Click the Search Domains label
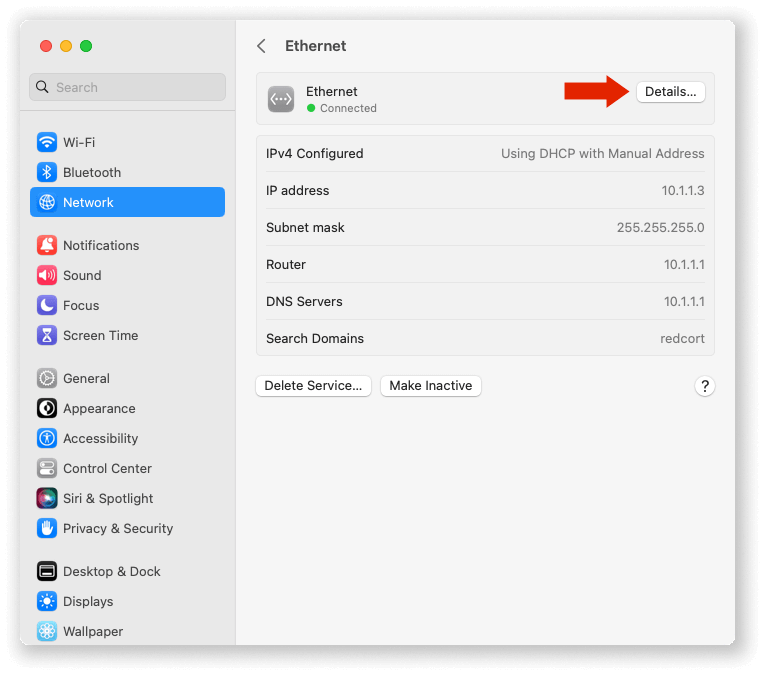The image size is (765, 675). click(x=315, y=338)
